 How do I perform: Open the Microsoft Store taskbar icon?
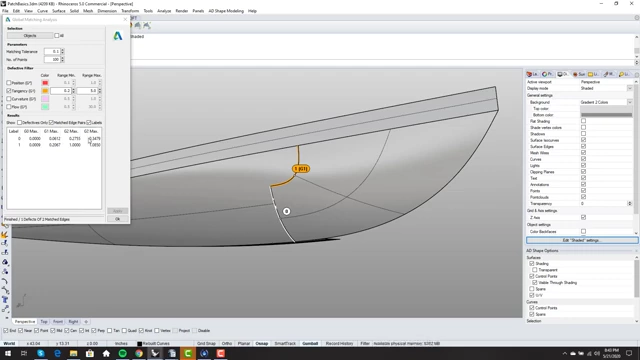click(x=90, y=353)
